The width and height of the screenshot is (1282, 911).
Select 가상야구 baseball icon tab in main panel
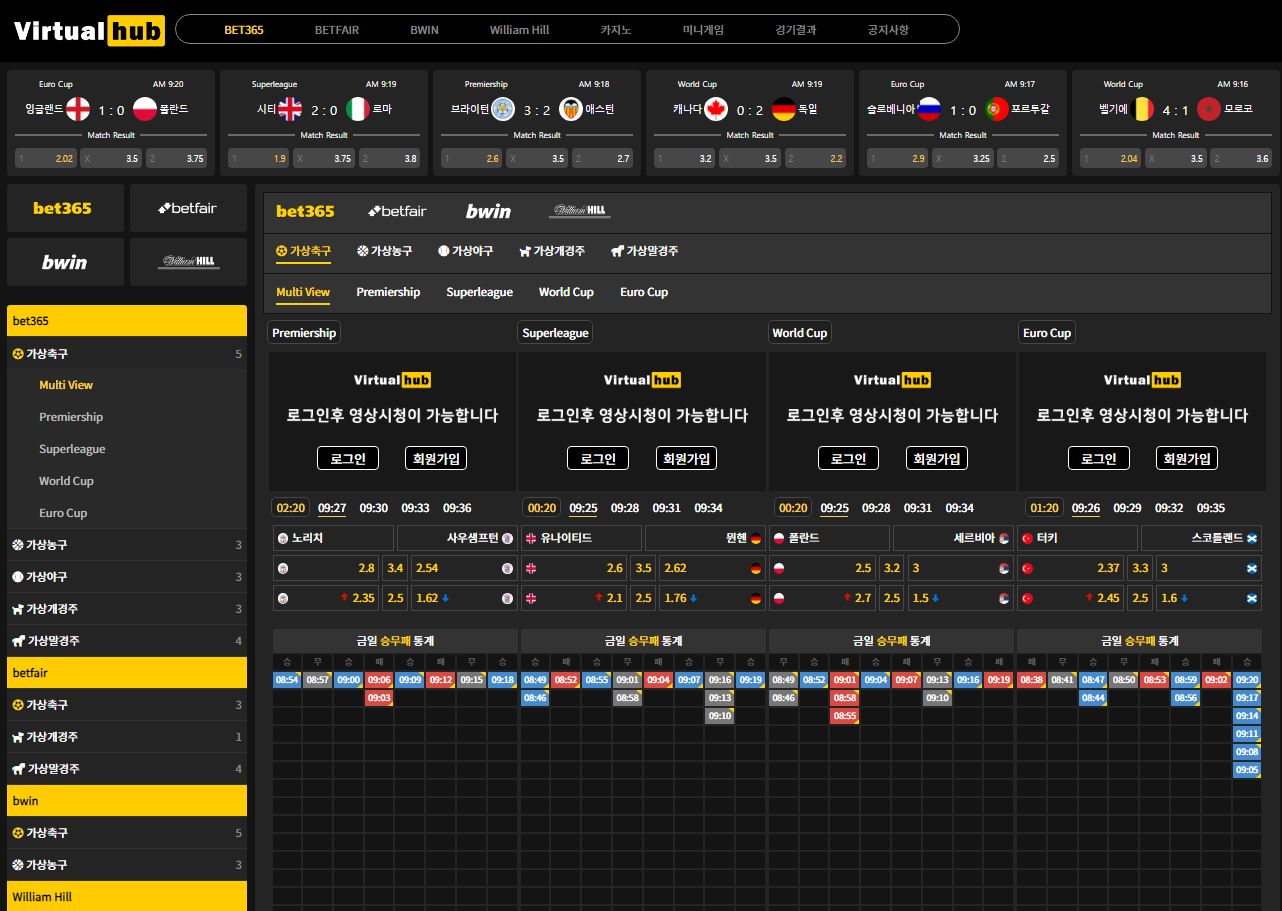pyautogui.click(x=465, y=251)
